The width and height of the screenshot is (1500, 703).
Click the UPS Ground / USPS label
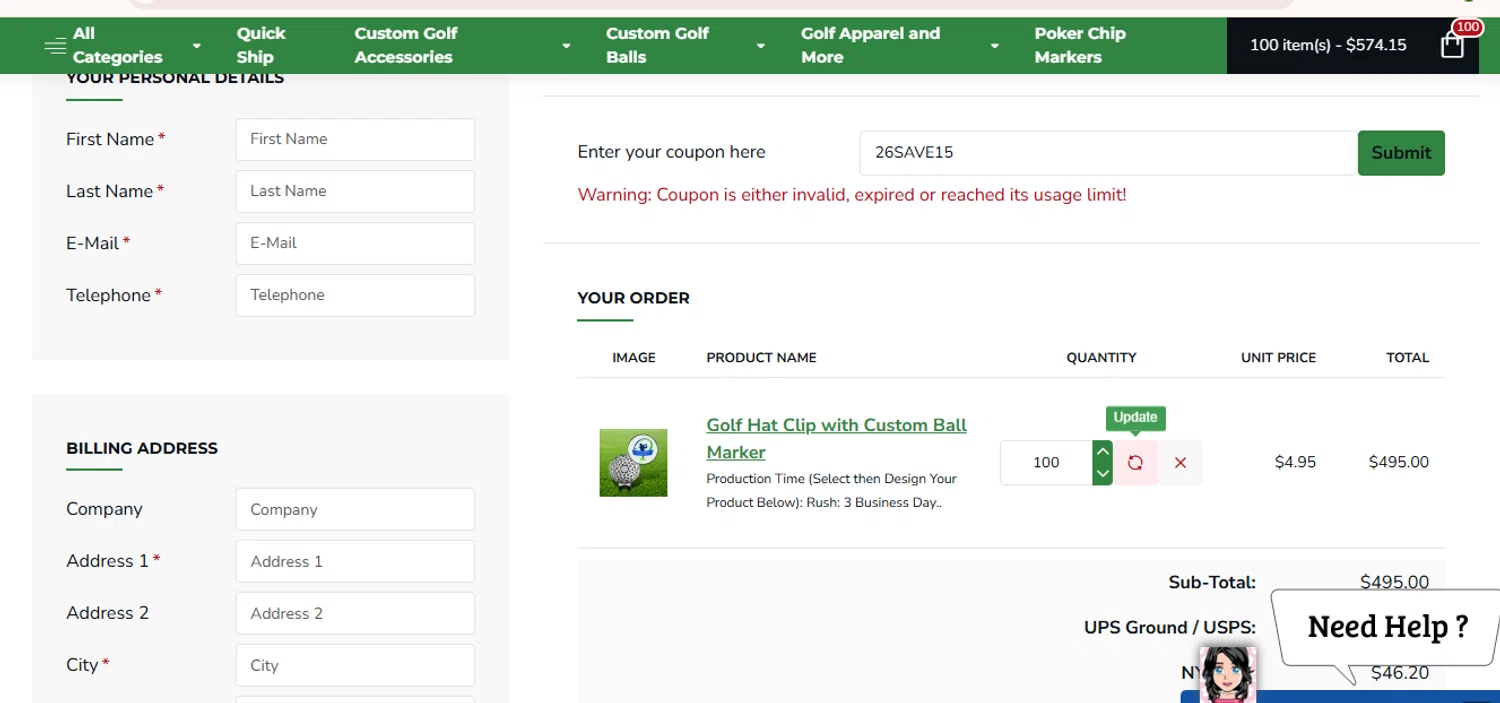[x=1170, y=628]
